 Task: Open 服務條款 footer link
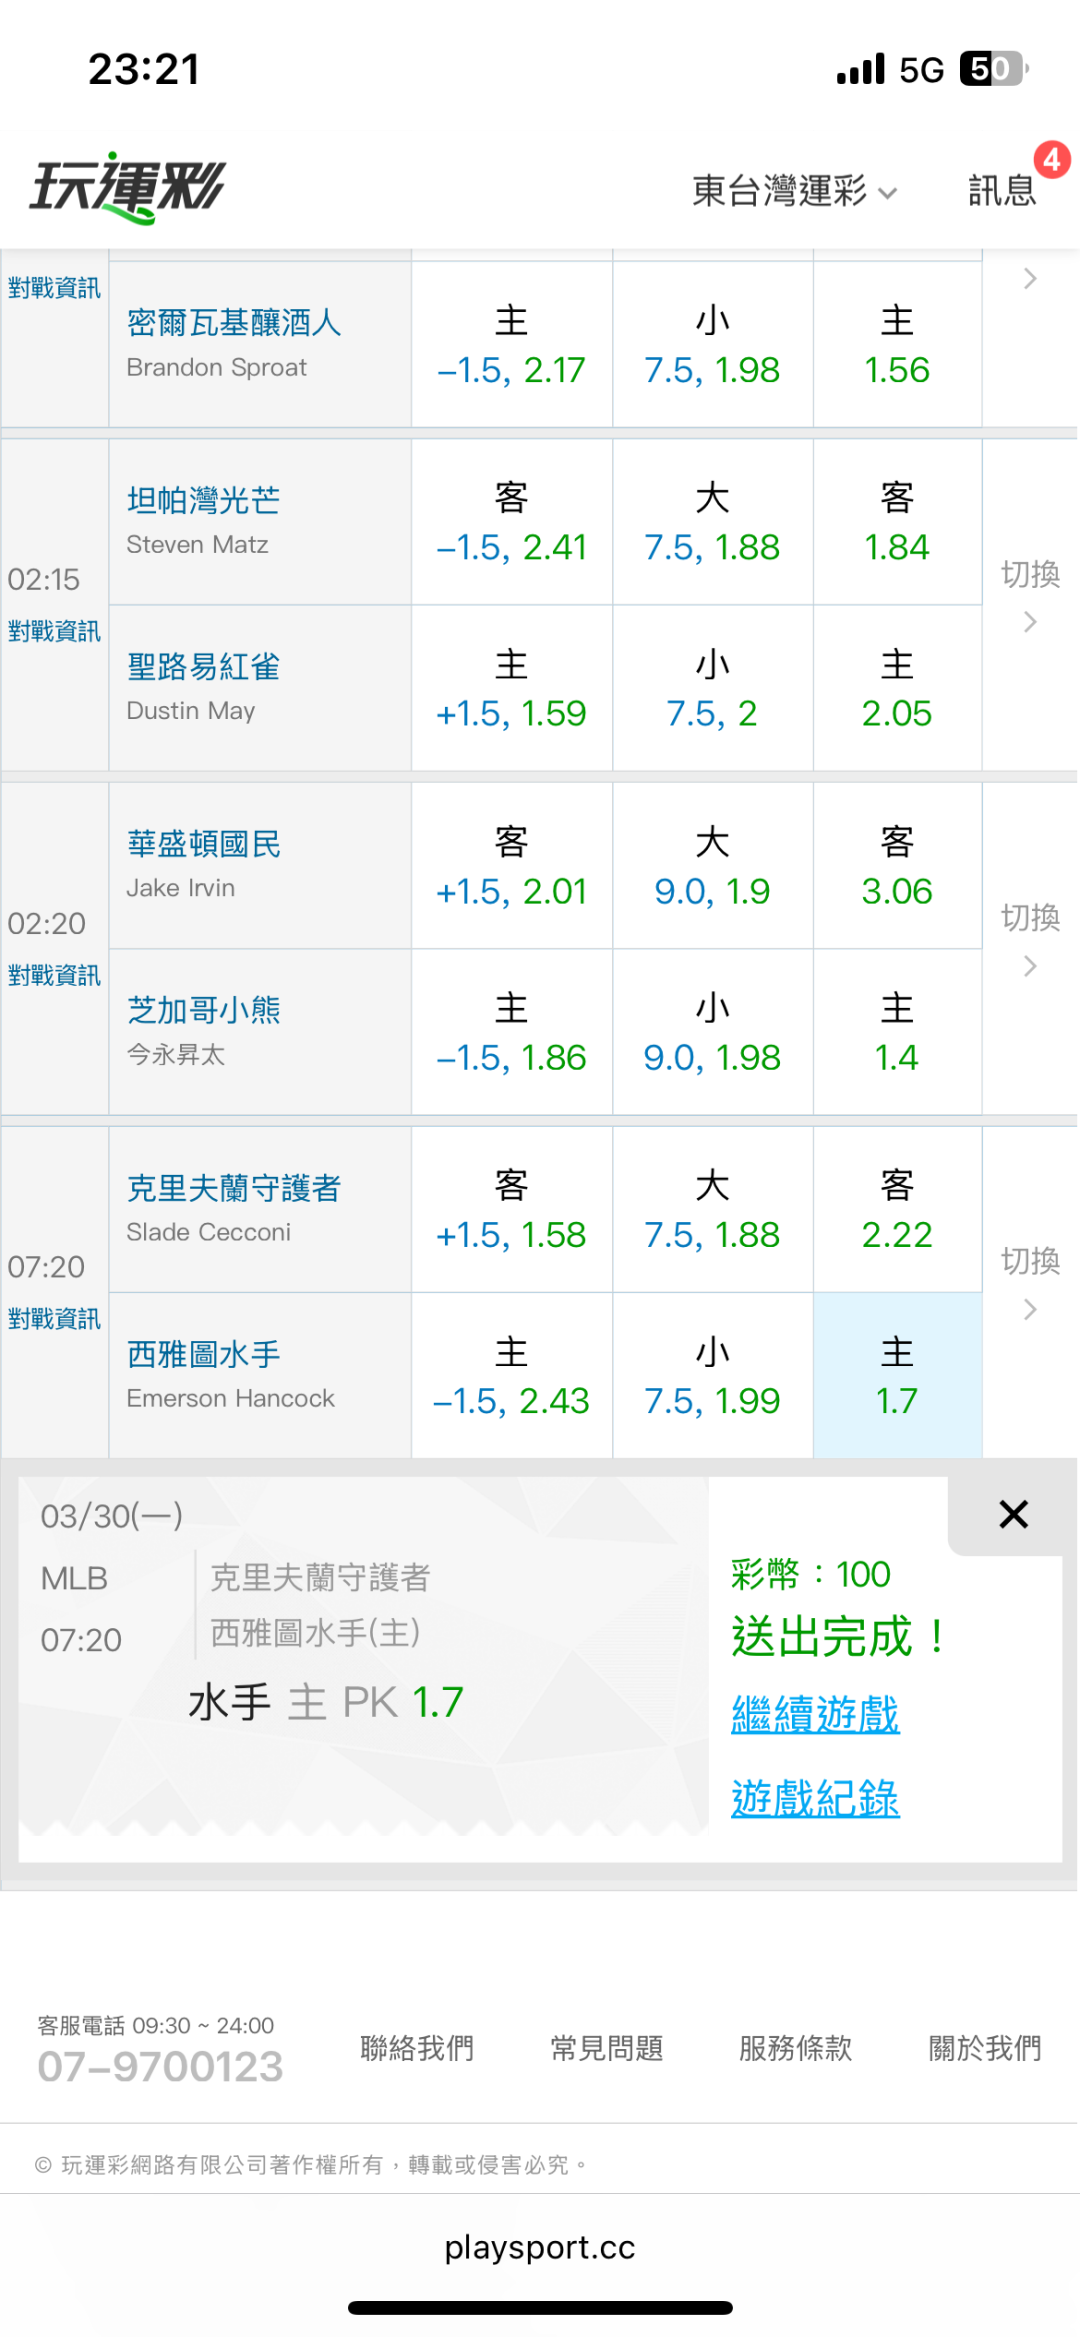point(795,2048)
